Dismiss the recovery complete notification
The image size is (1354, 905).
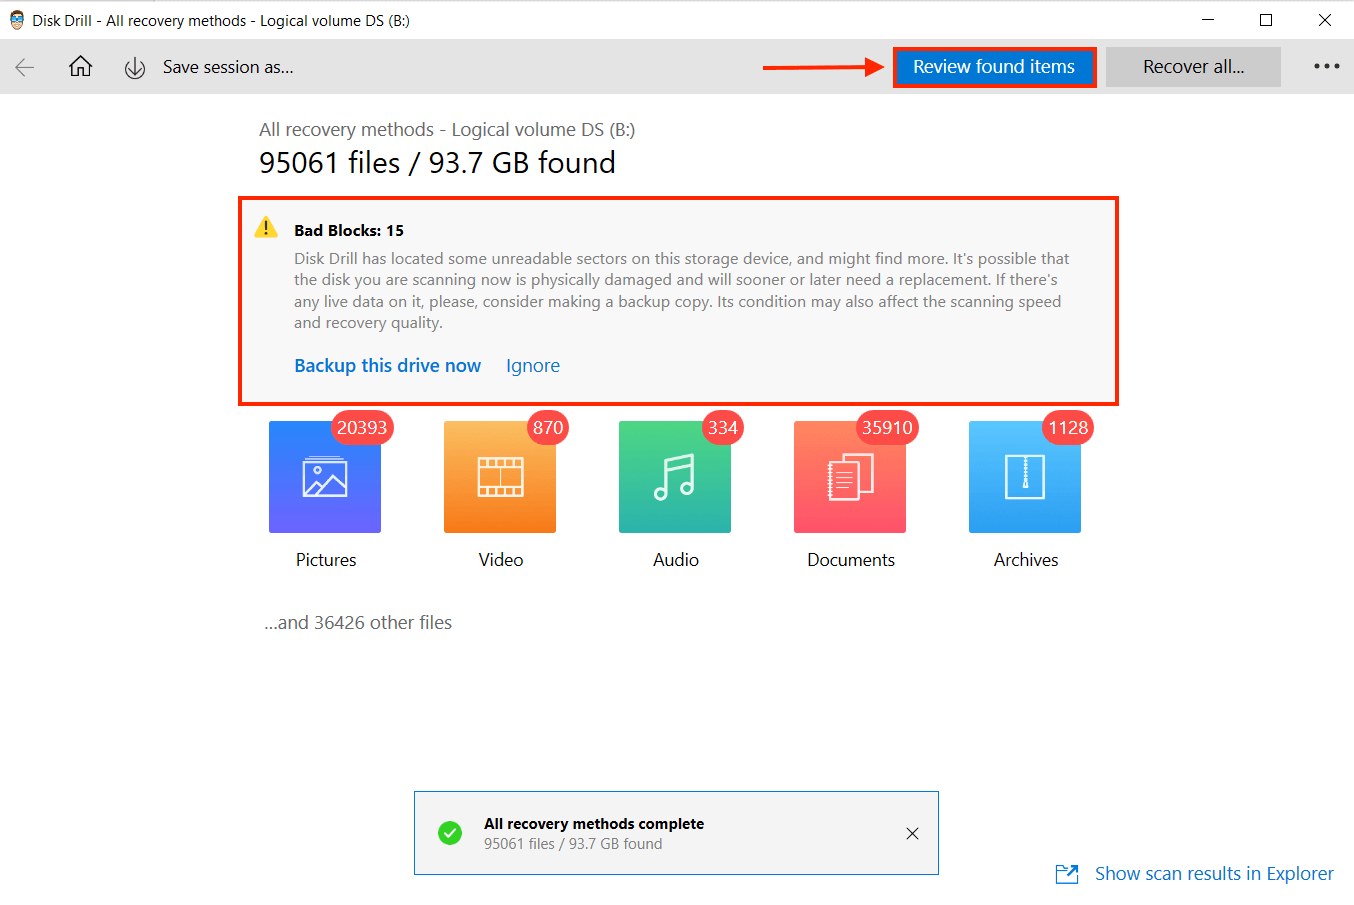click(912, 833)
